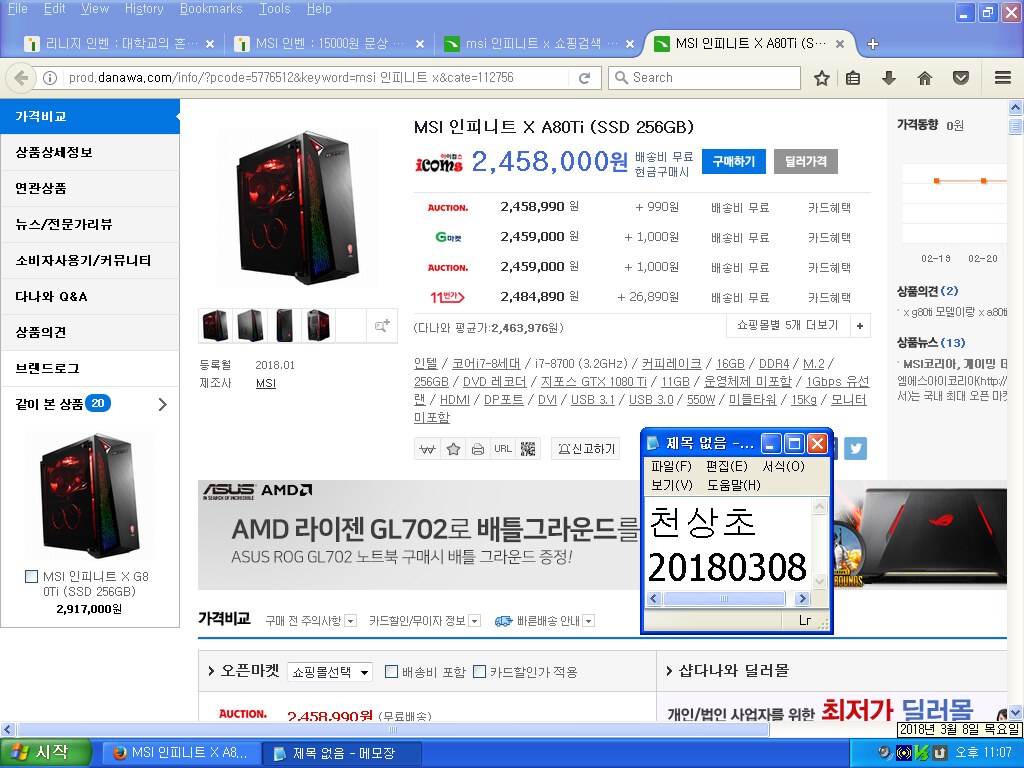Open the bookmarks list icon
Image resolution: width=1024 pixels, height=768 pixels.
(853, 78)
